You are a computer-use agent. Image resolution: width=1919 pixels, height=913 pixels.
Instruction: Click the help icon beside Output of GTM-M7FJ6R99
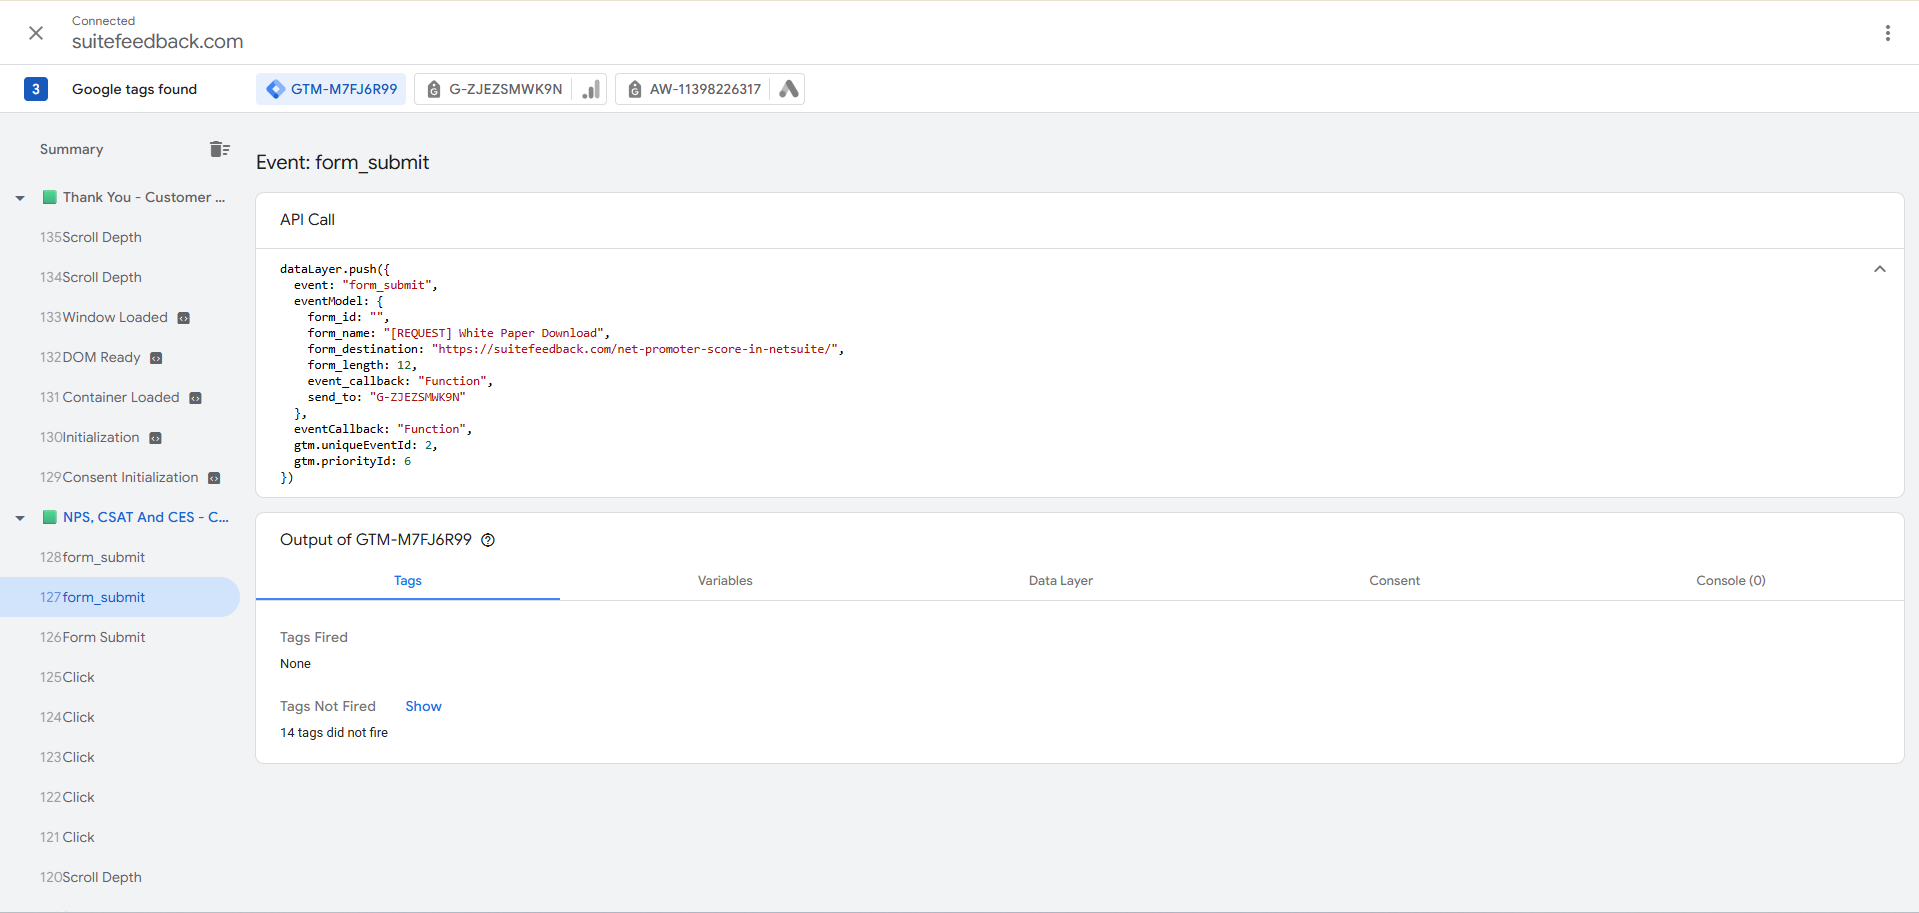[488, 540]
